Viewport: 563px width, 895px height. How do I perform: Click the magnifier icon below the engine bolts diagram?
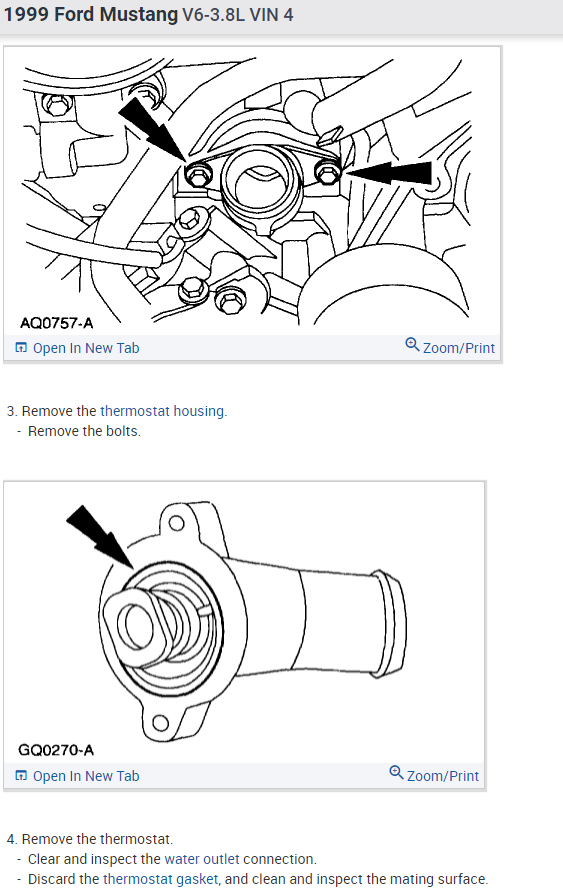coord(412,345)
